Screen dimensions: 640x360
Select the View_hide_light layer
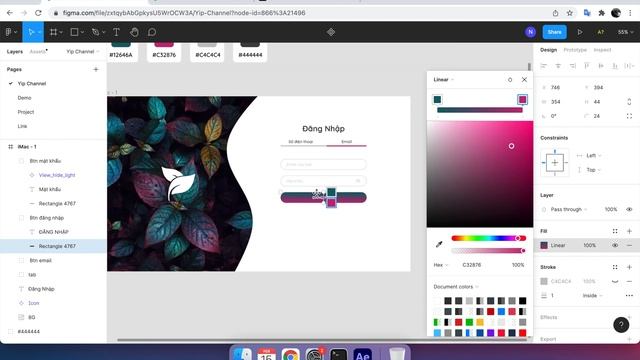pyautogui.click(x=57, y=175)
